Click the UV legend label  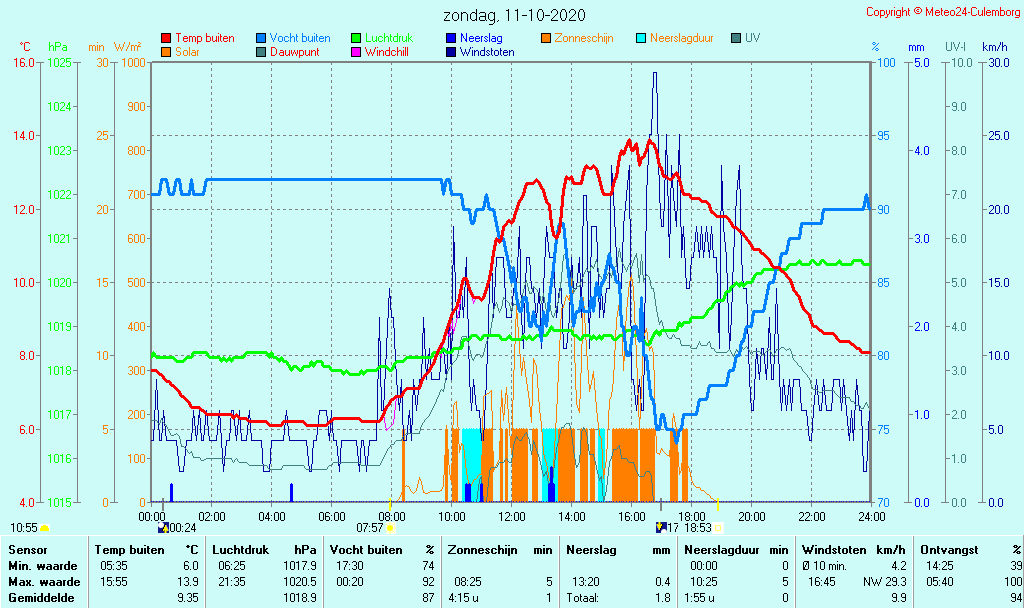(752, 38)
